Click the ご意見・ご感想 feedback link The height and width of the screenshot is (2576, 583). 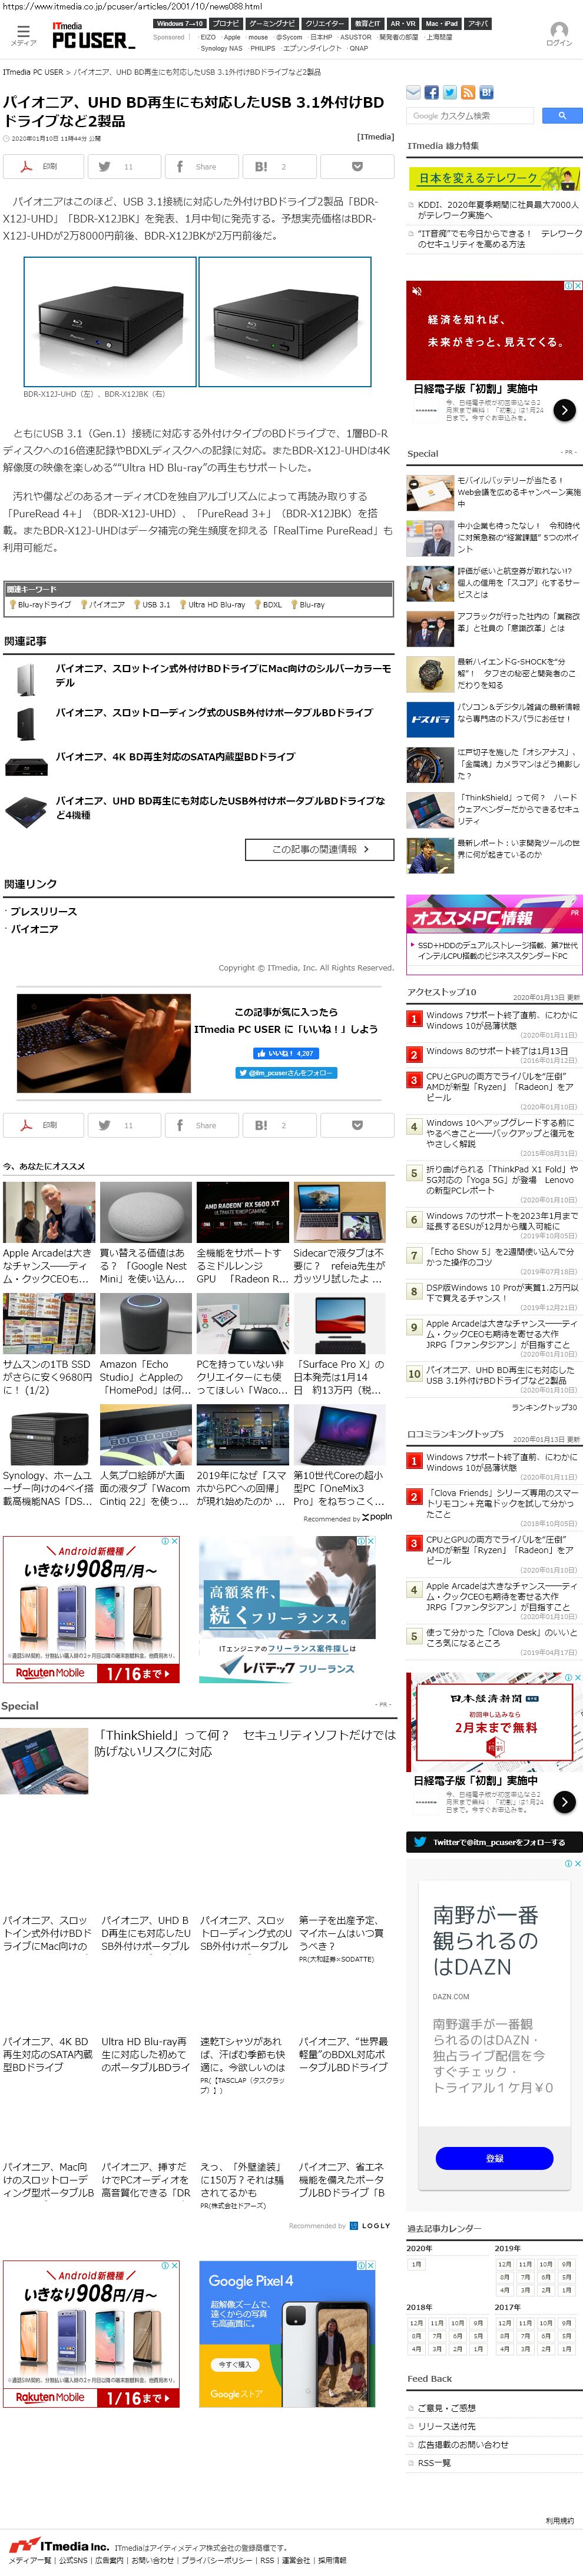(446, 2407)
